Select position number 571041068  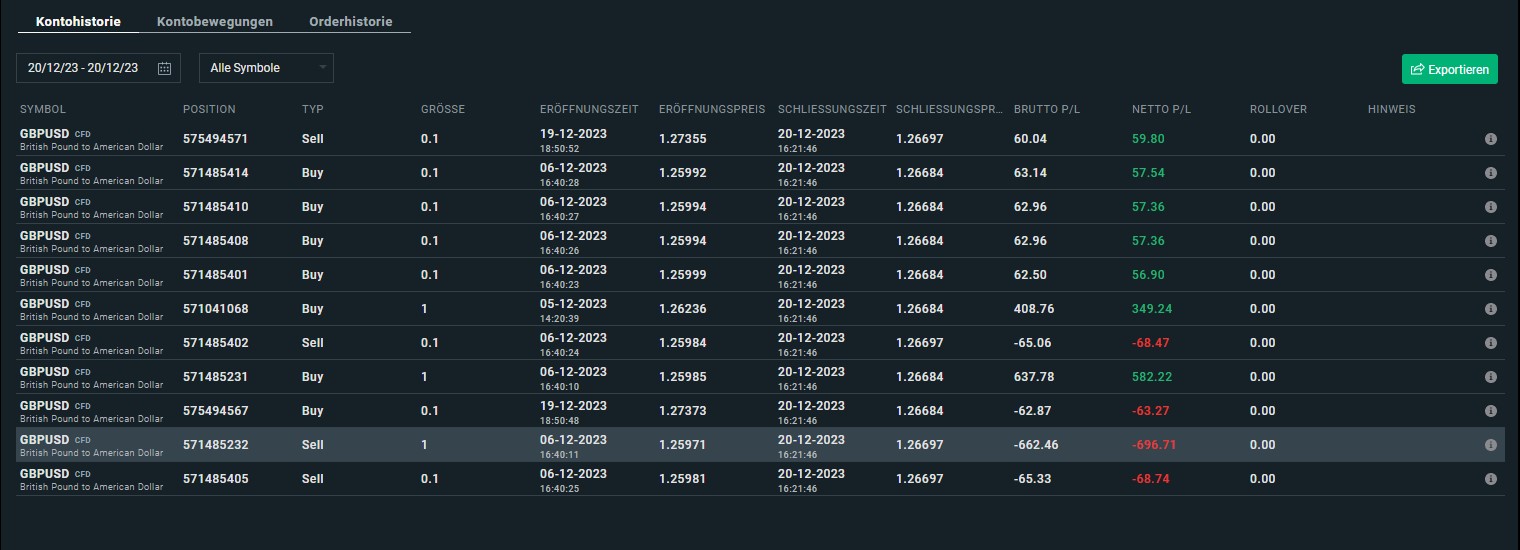(215, 309)
